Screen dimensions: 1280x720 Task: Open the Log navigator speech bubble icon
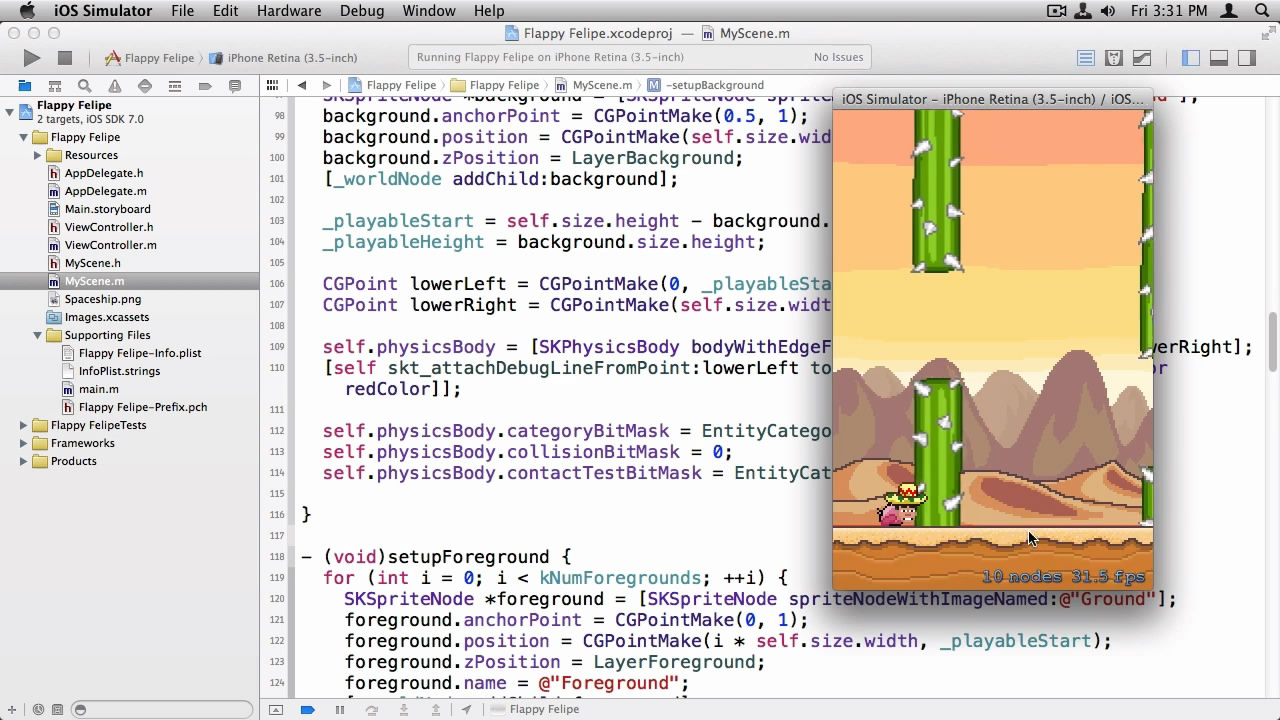(x=235, y=86)
